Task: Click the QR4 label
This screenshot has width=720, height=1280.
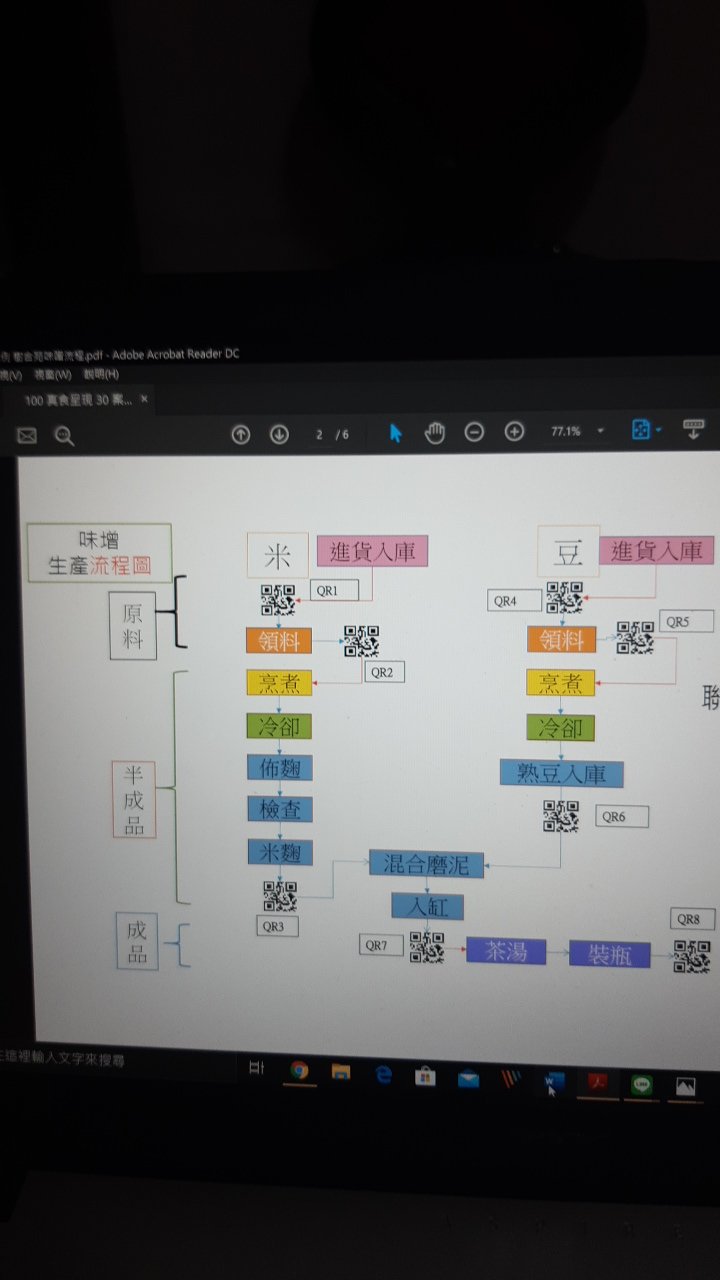Action: [515, 601]
